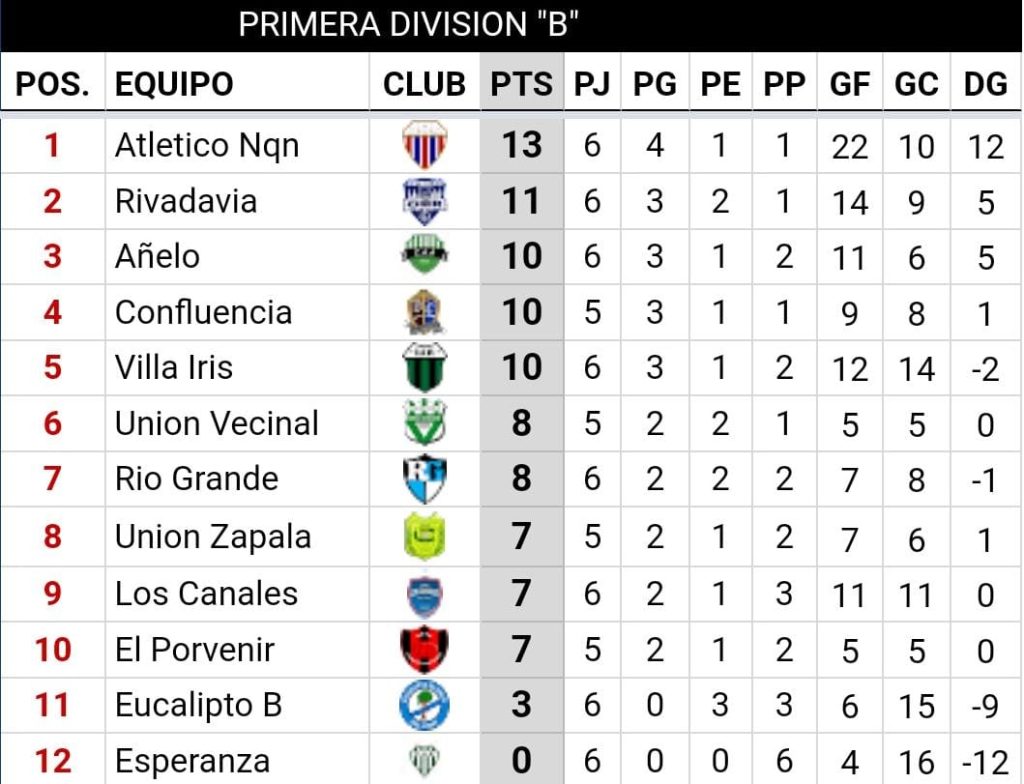This screenshot has width=1024, height=784.
Task: Select the EQUIPO column header
Action: point(174,85)
